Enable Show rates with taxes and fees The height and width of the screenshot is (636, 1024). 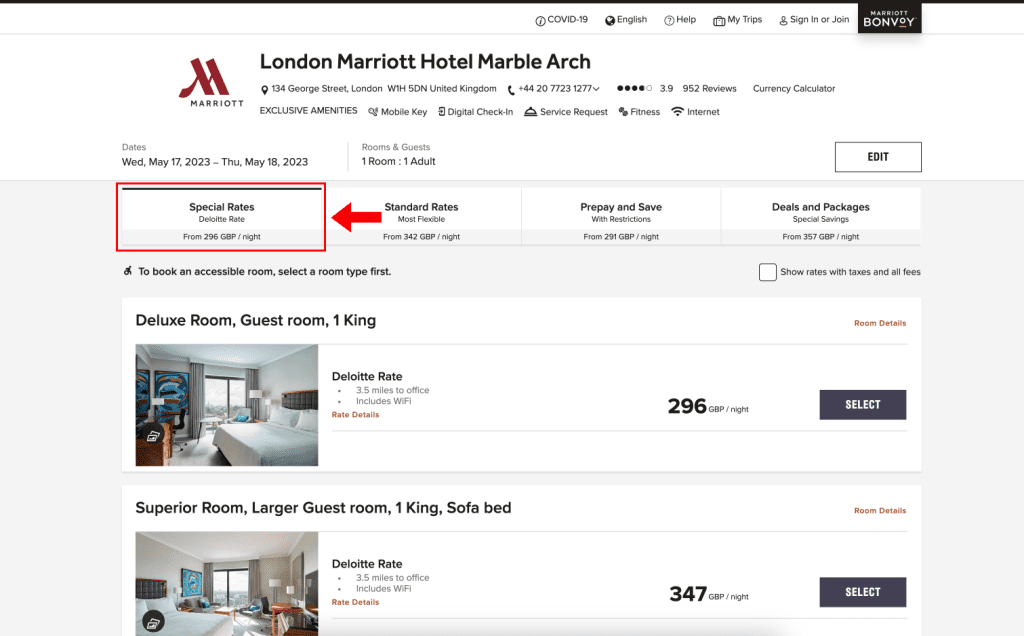tap(768, 272)
